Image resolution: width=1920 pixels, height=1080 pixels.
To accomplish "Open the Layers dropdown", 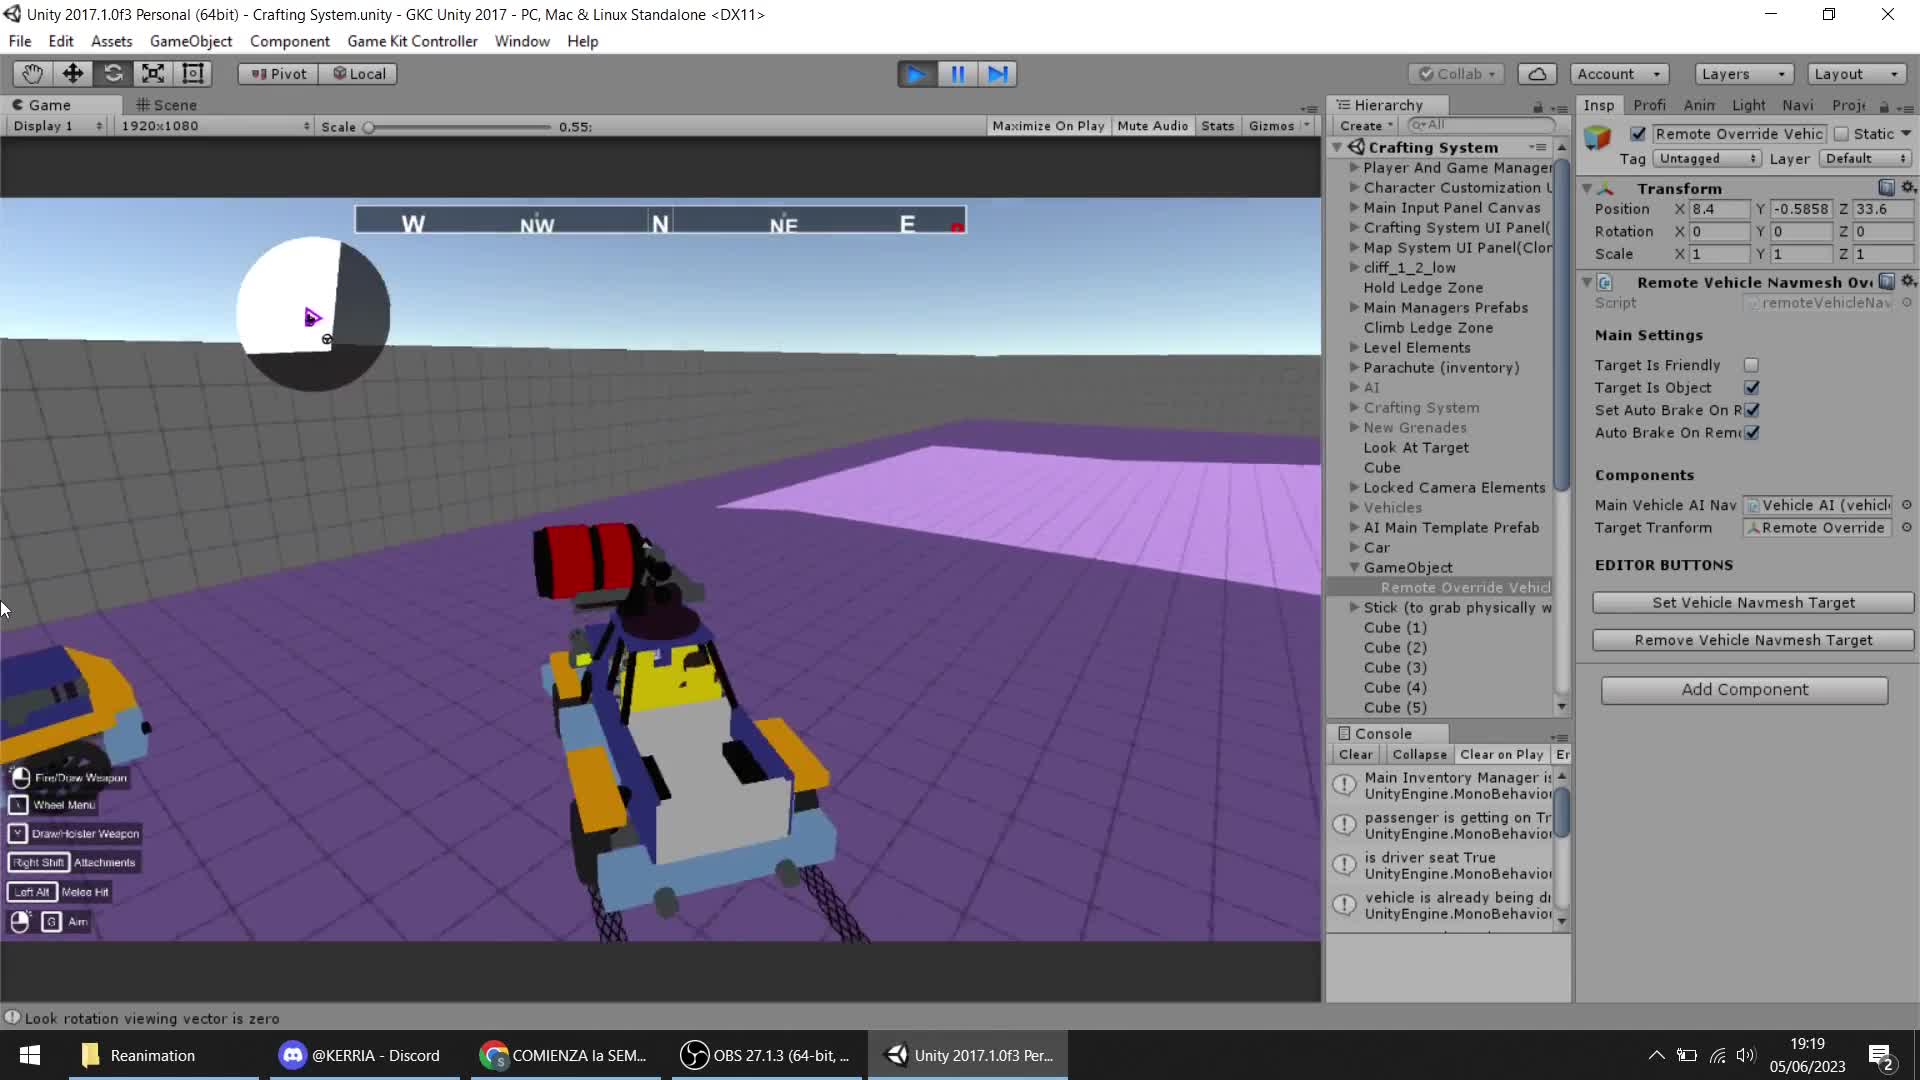I will [x=1743, y=74].
